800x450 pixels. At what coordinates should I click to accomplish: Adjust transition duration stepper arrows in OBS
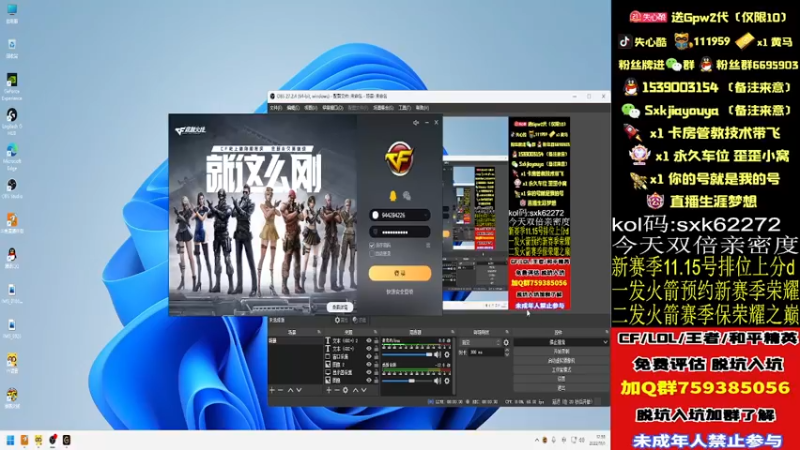point(506,353)
